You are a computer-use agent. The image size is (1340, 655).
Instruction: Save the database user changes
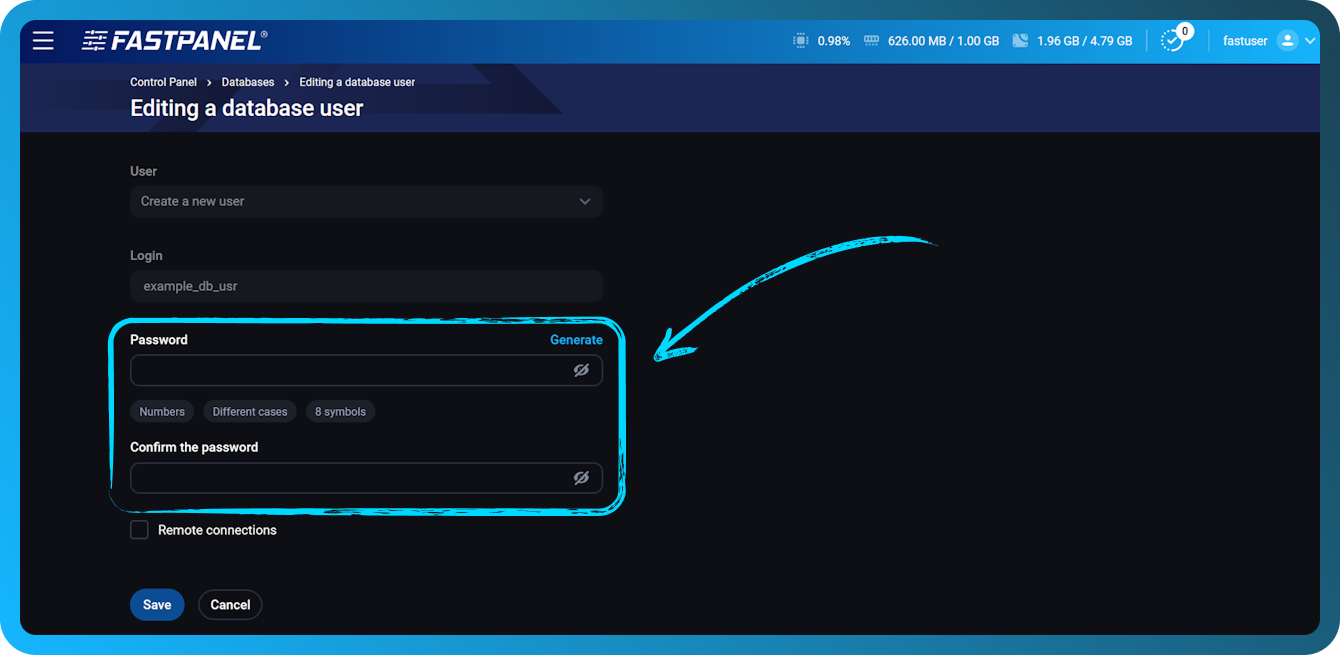click(157, 604)
